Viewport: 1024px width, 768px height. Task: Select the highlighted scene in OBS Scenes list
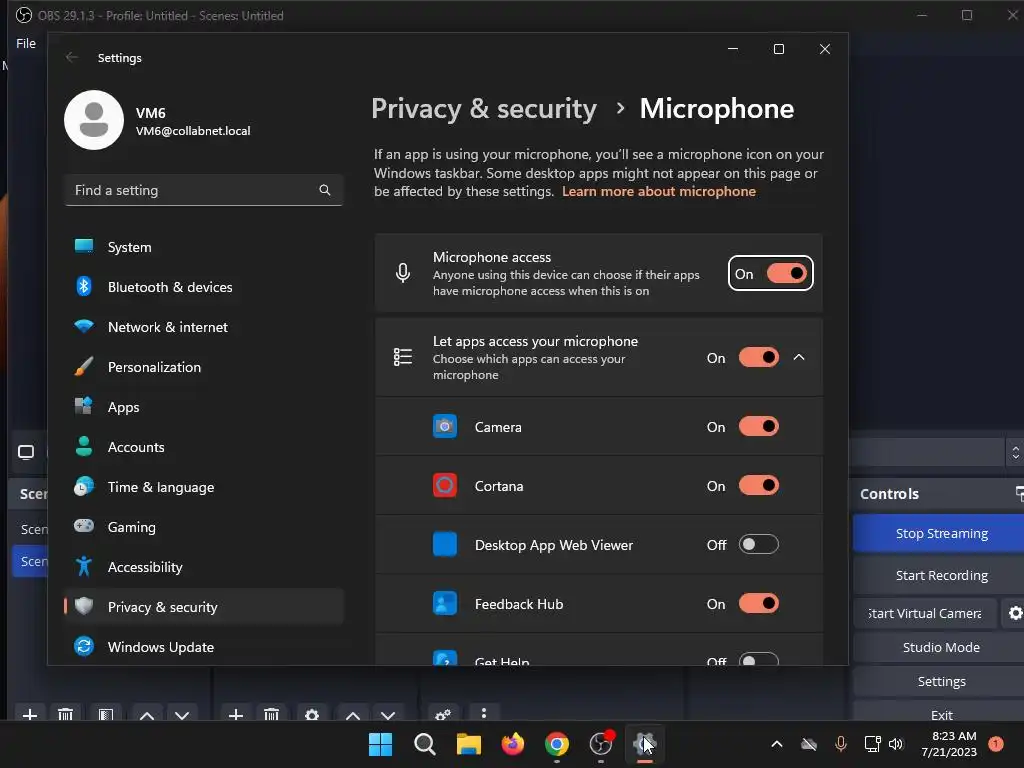(30, 561)
